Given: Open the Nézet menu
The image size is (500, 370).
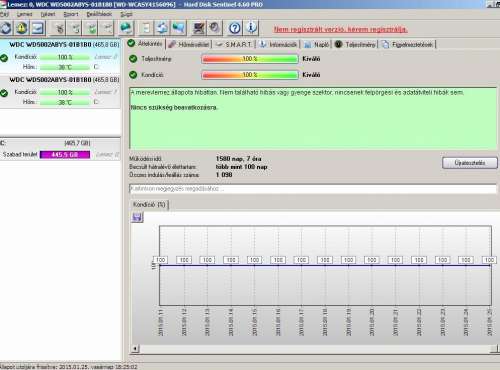Looking at the screenshot, I should pyautogui.click(x=48, y=14).
